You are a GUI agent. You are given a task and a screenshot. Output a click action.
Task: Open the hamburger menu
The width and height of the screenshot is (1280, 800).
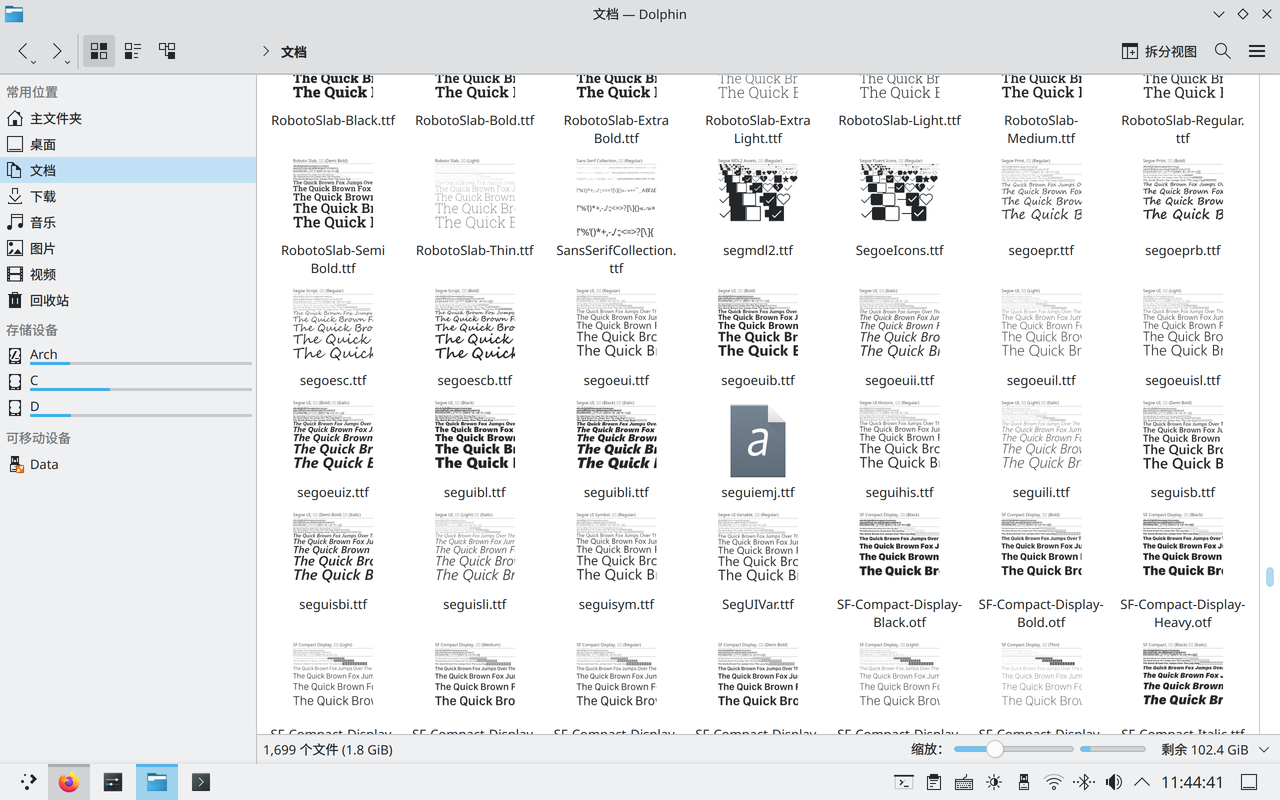point(1257,51)
